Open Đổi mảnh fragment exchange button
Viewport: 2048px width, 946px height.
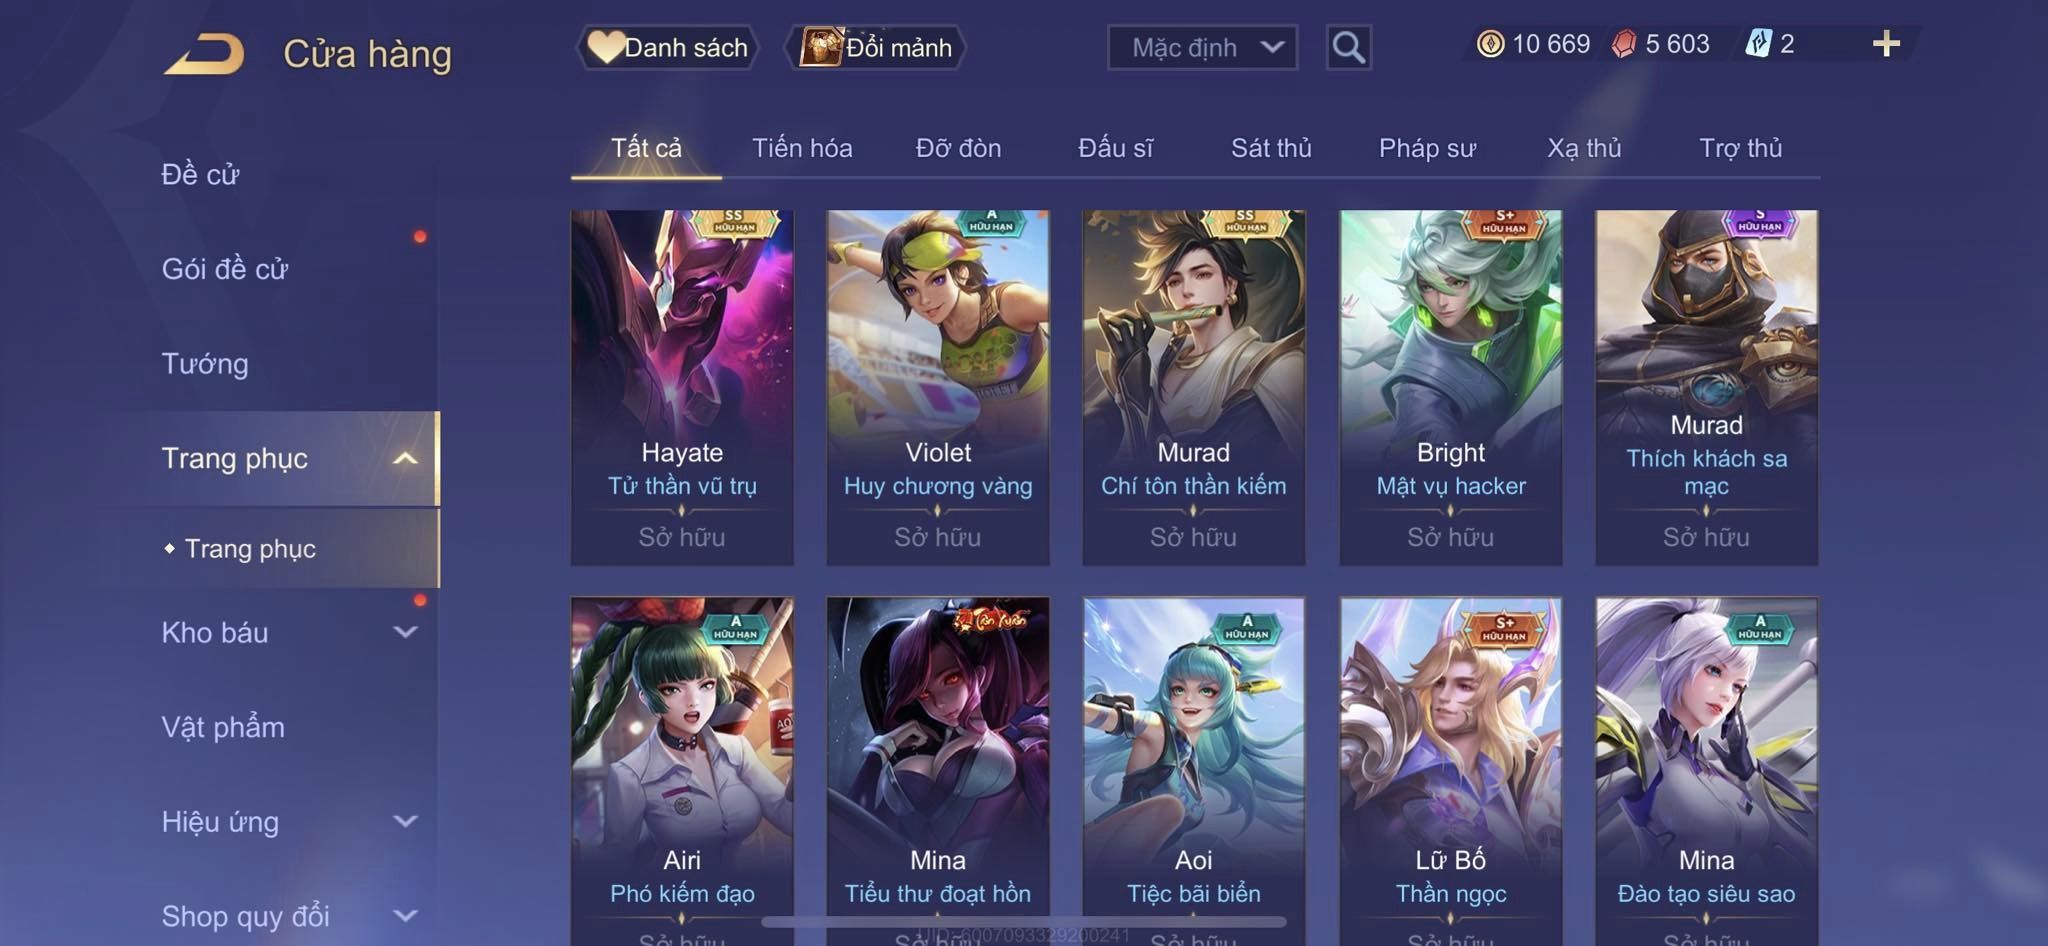pos(876,47)
